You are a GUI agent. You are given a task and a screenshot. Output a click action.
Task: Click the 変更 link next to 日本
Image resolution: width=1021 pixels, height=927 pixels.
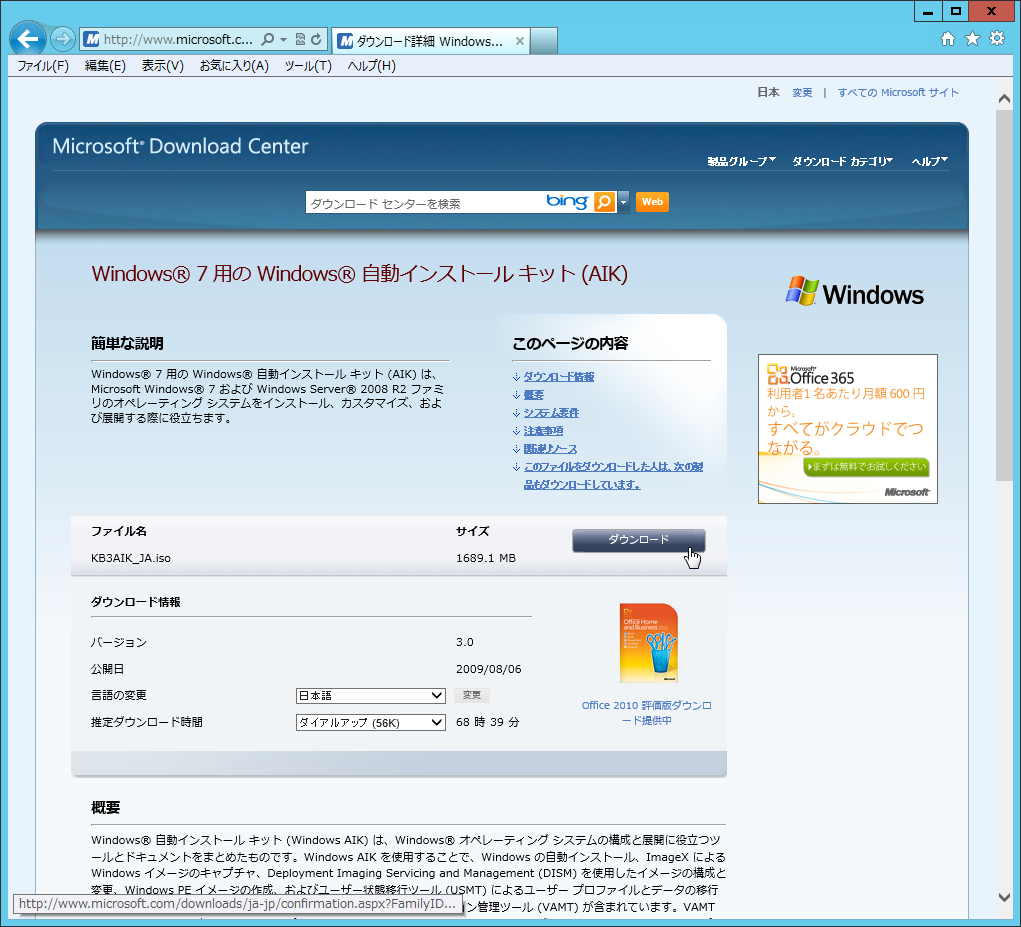802,92
